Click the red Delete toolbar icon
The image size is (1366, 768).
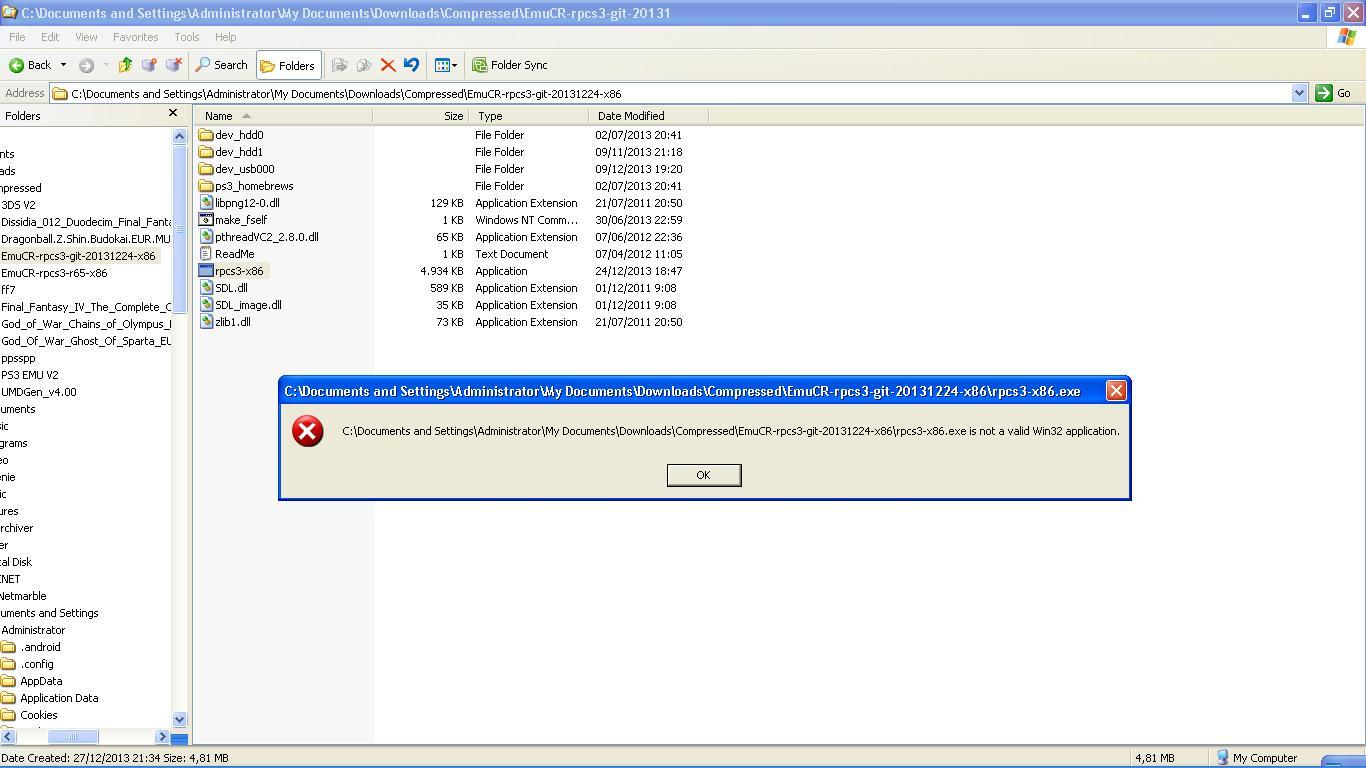(388, 65)
